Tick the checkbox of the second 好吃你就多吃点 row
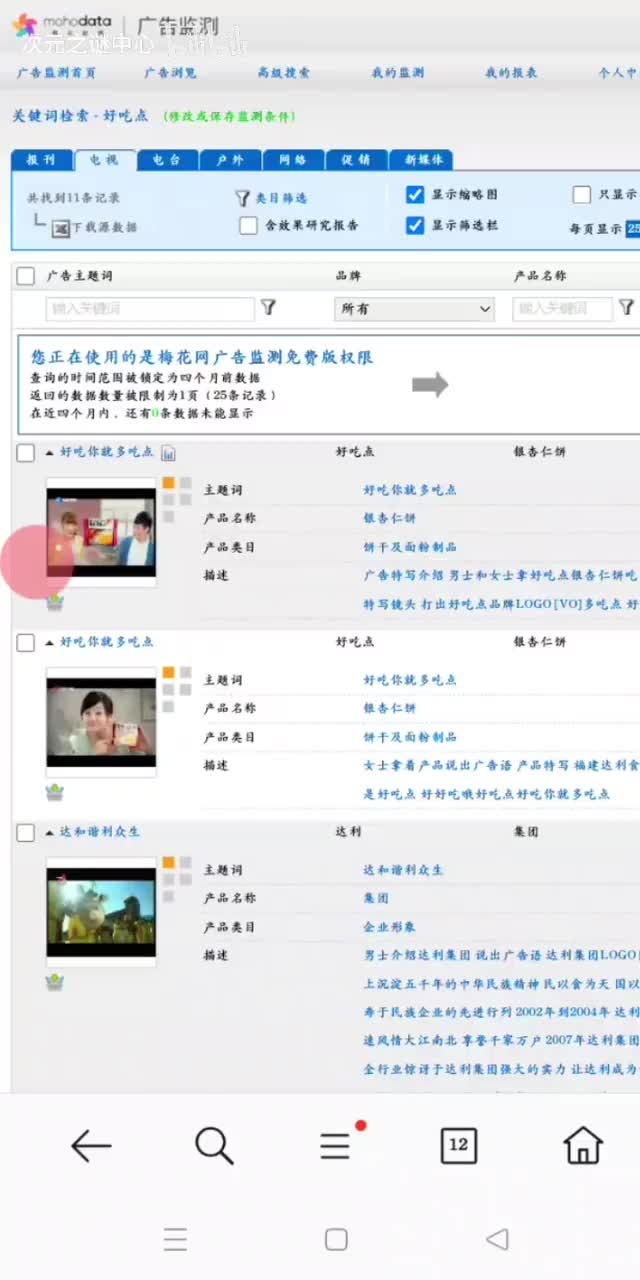 (x=26, y=643)
